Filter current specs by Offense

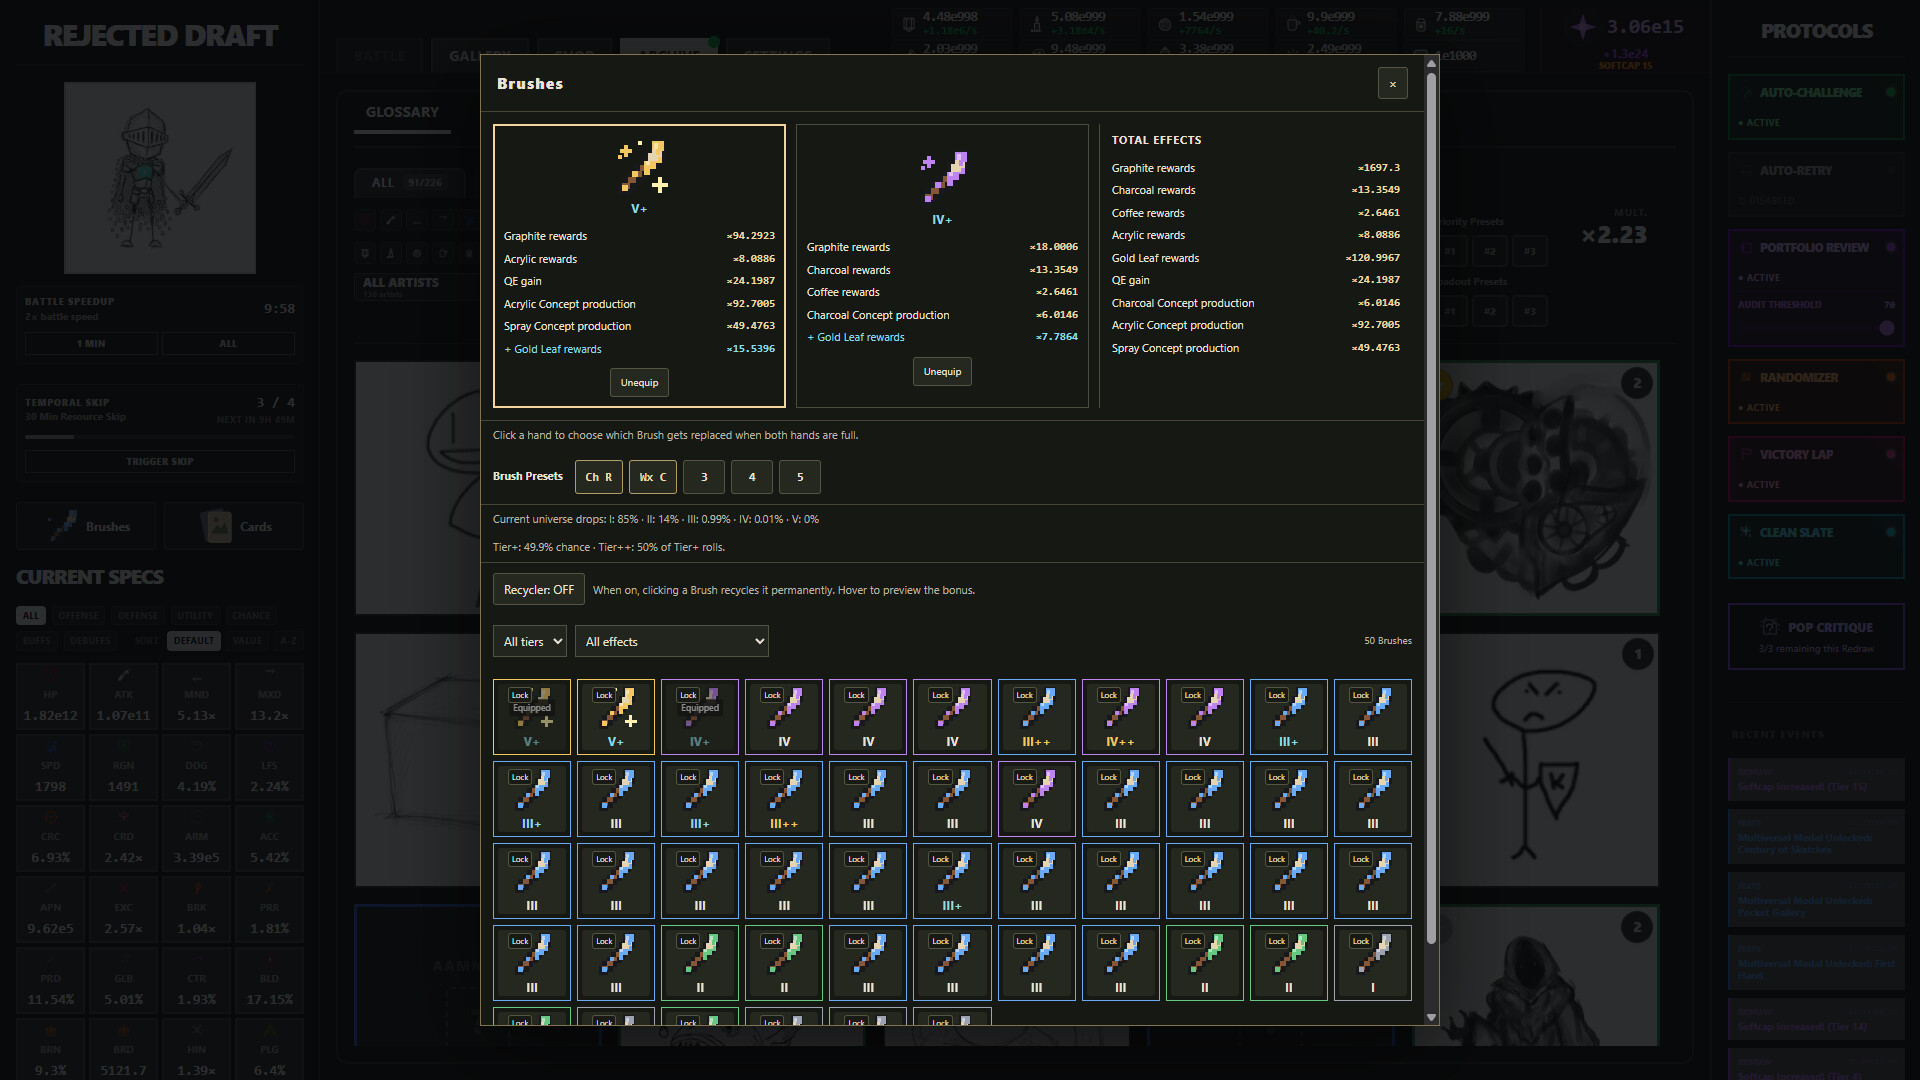(x=78, y=616)
